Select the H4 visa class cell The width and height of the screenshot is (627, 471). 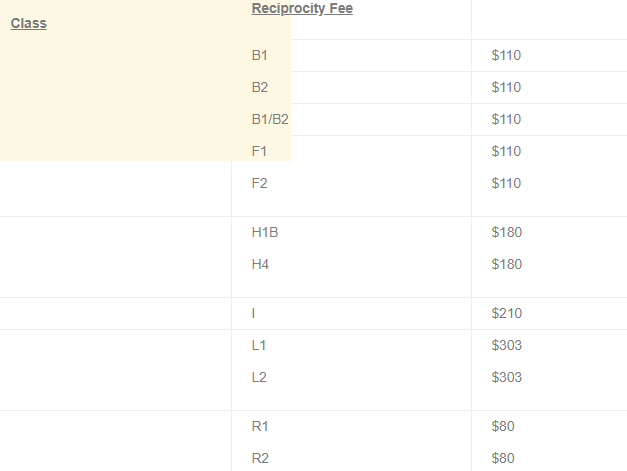[x=260, y=264]
